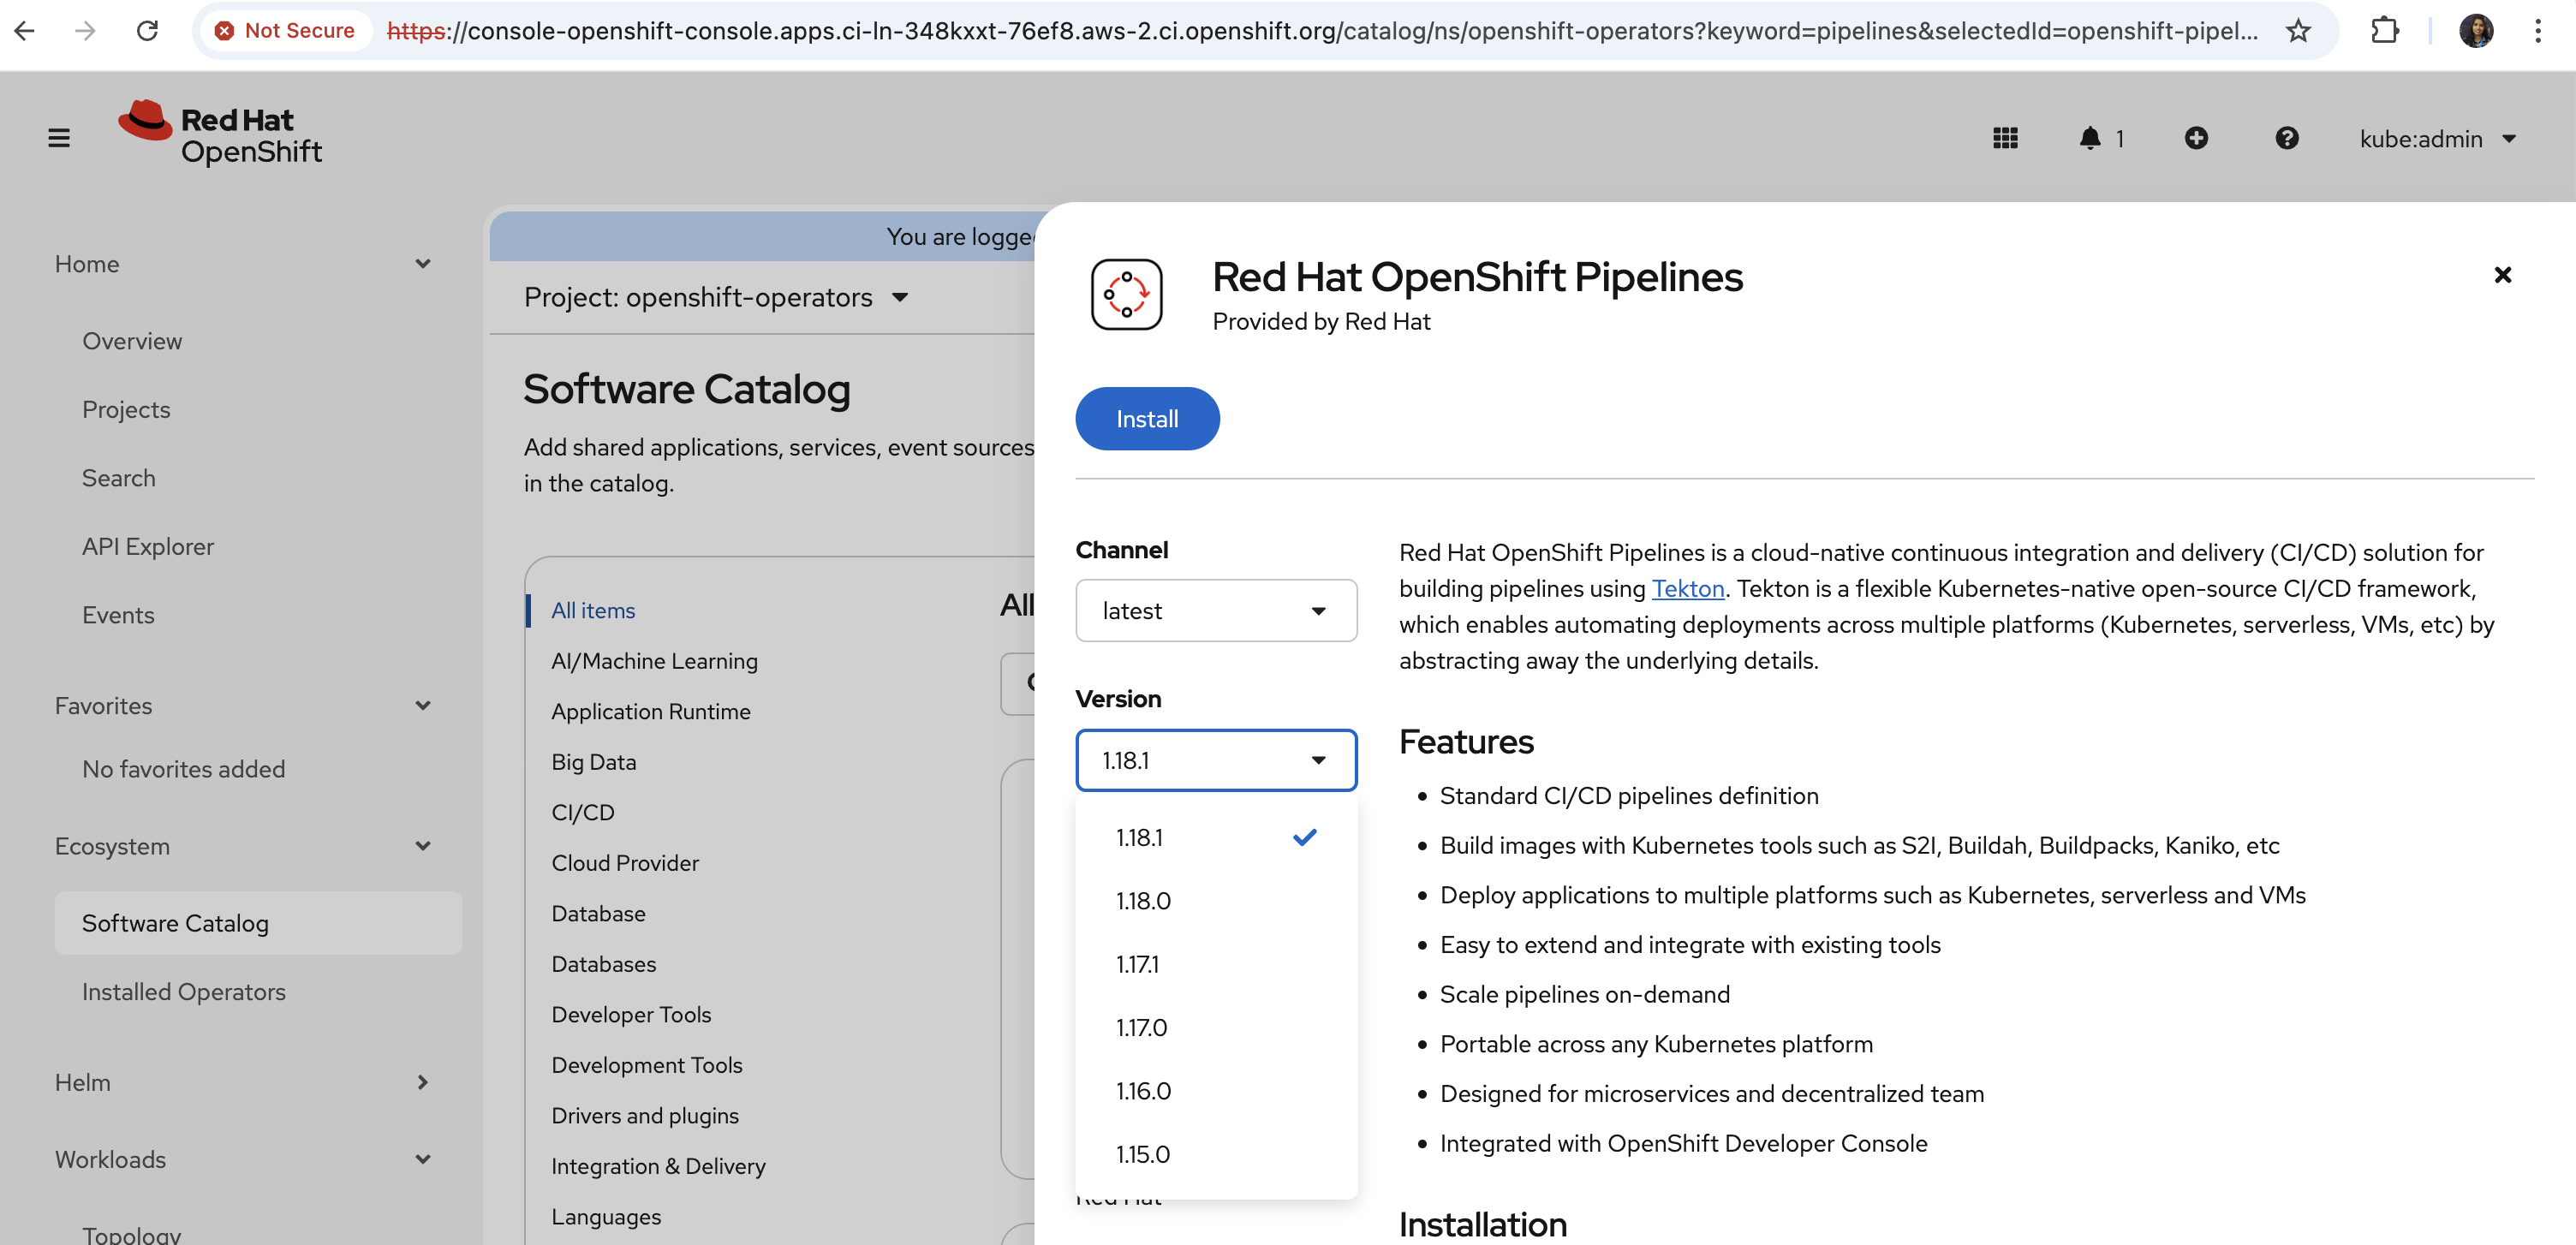The image size is (2576, 1245).
Task: Collapse the Version 1.18.1 dropdown
Action: click(1215, 761)
